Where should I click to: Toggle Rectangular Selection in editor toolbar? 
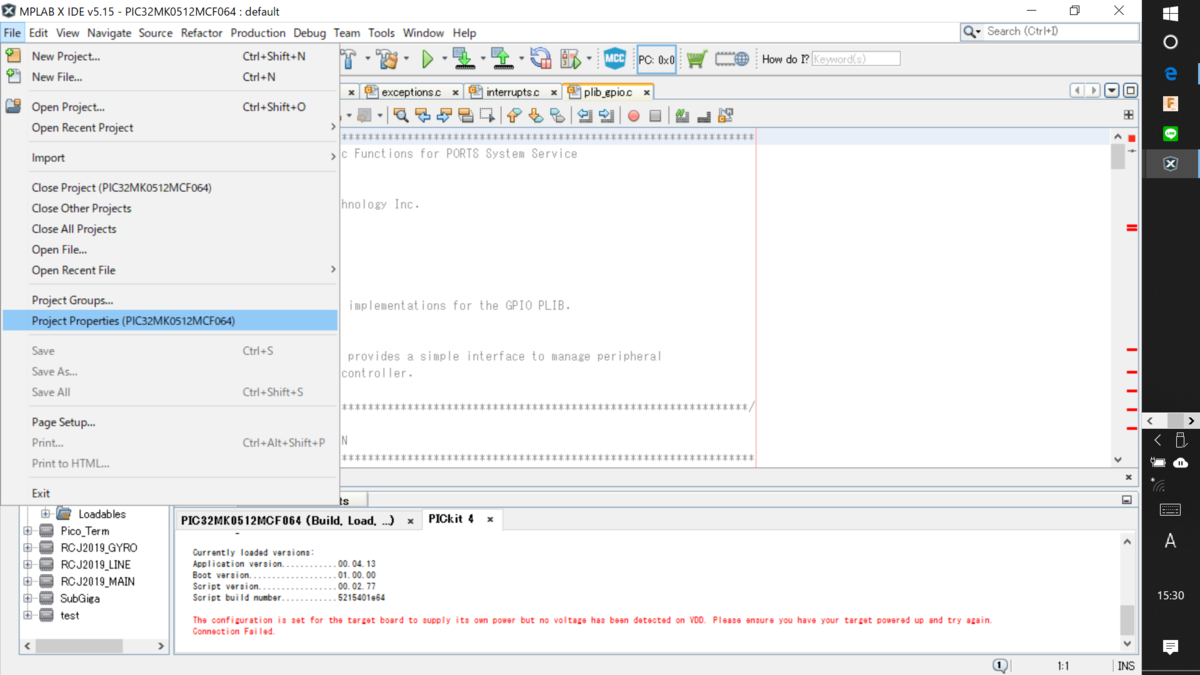pos(488,116)
